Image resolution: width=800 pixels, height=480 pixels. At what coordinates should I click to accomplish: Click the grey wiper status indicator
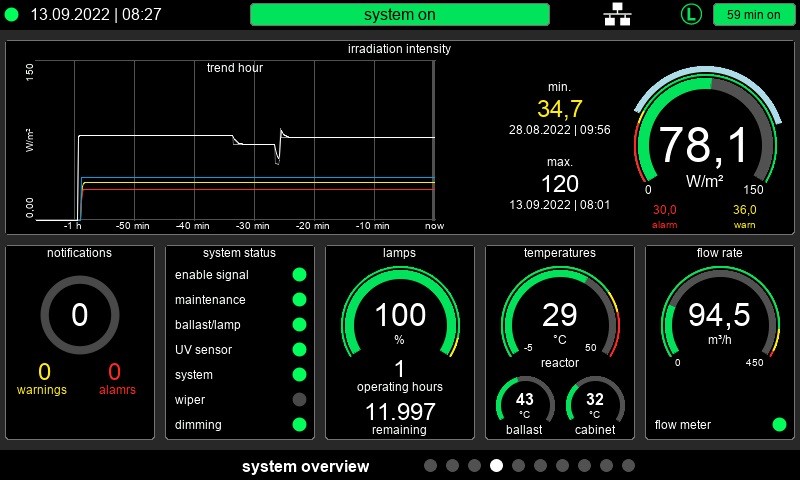coord(299,399)
